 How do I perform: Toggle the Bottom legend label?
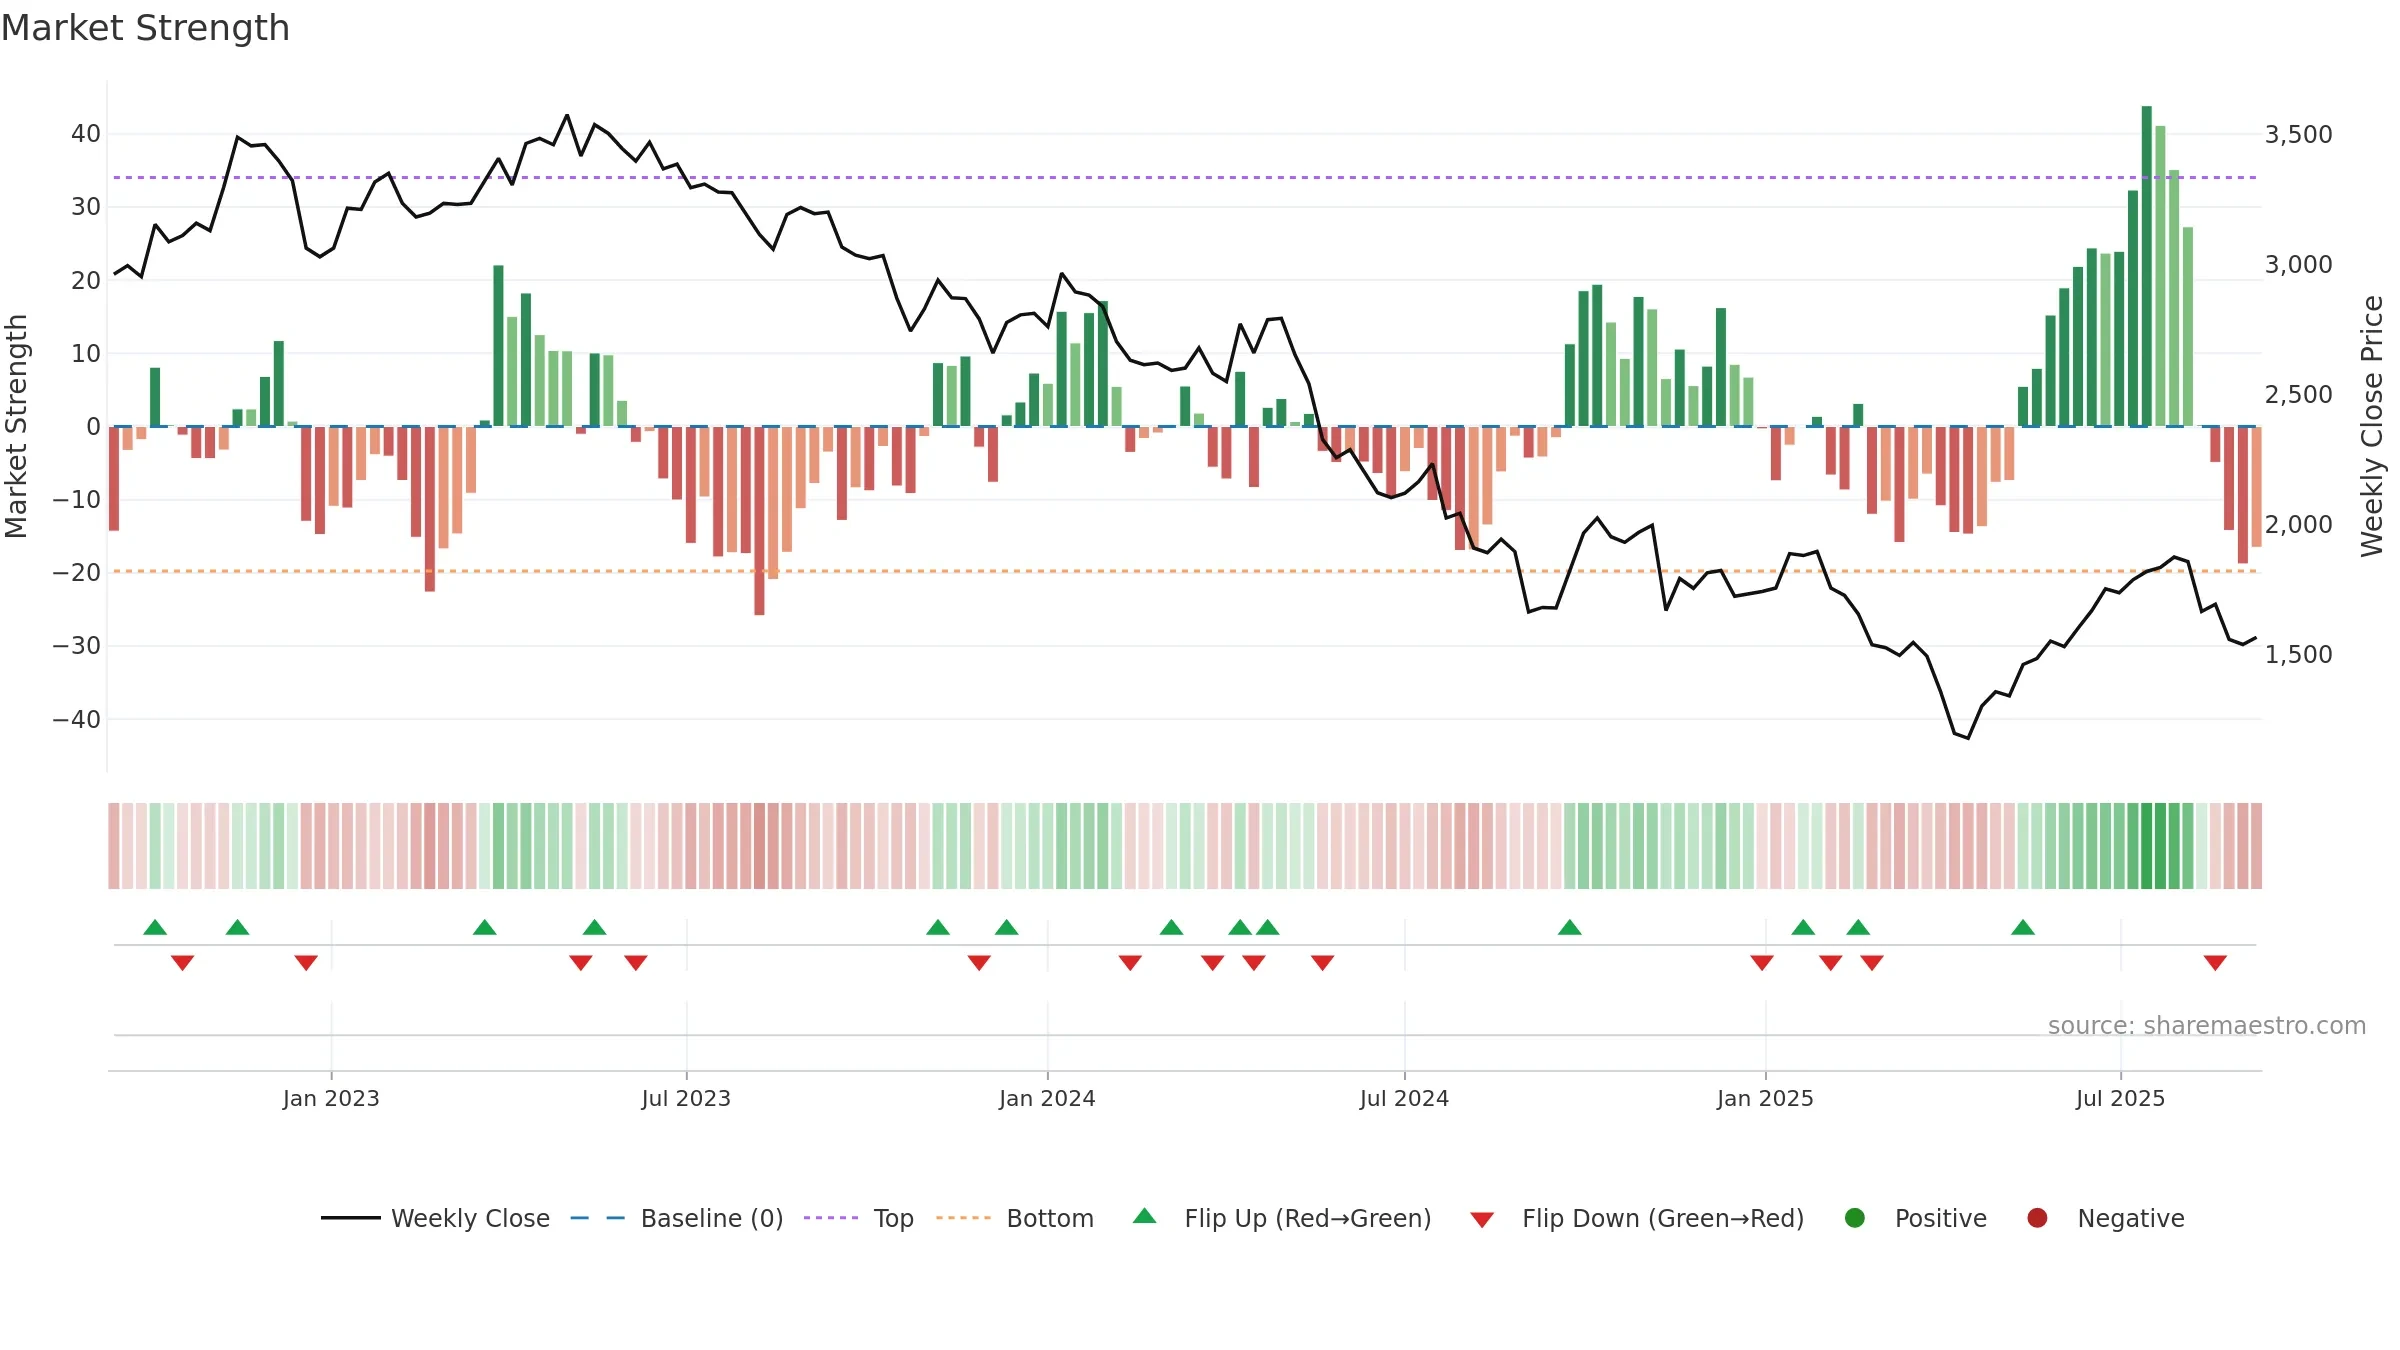pyautogui.click(x=1050, y=1218)
